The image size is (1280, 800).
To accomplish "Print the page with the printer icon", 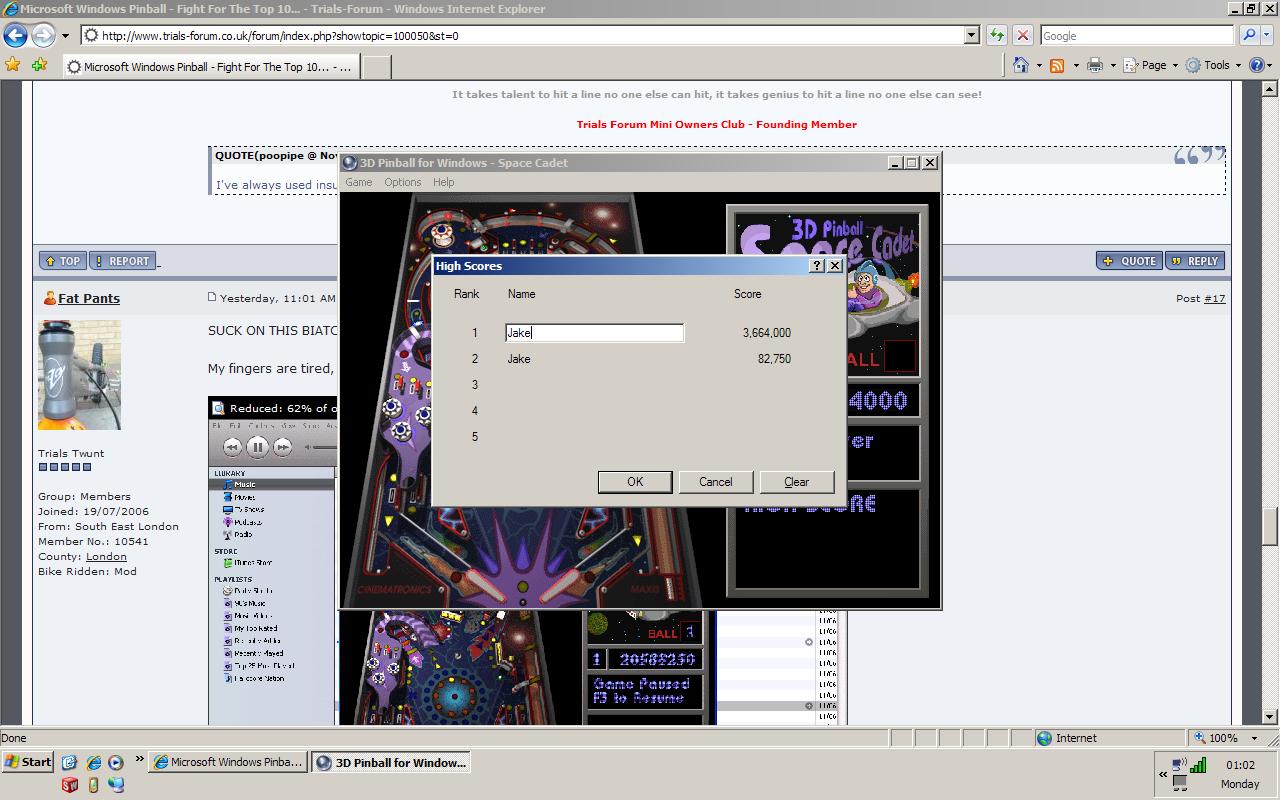I will point(1095,65).
